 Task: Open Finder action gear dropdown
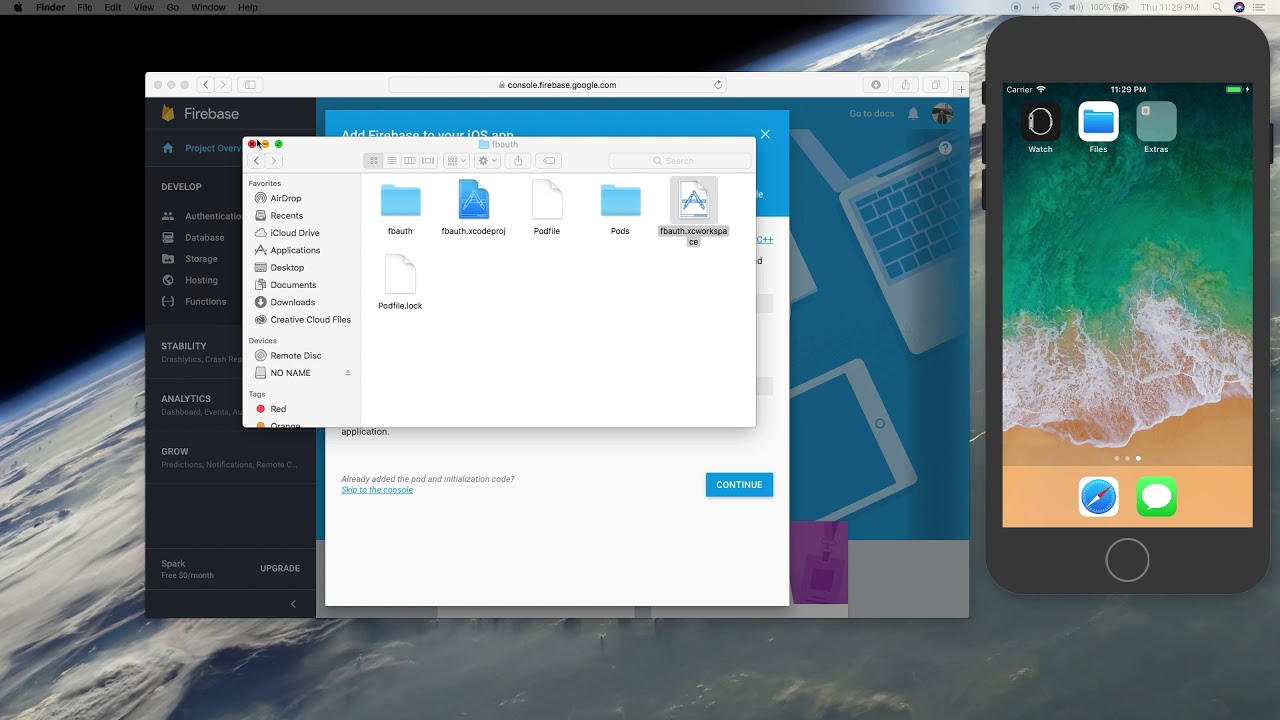point(487,160)
